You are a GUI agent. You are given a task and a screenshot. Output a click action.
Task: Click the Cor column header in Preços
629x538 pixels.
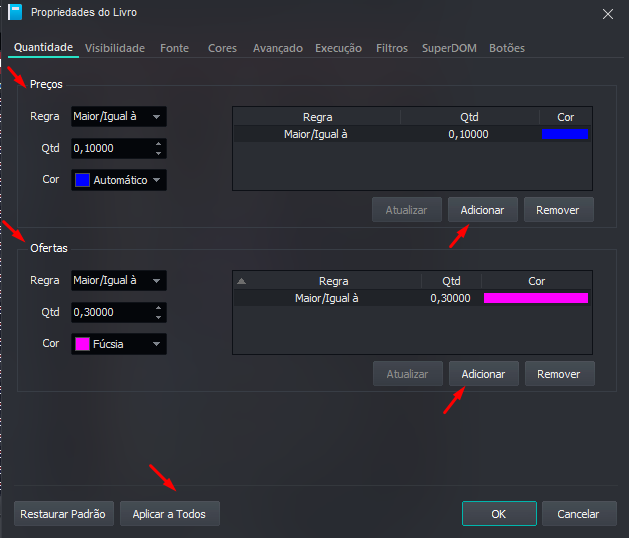coord(565,117)
